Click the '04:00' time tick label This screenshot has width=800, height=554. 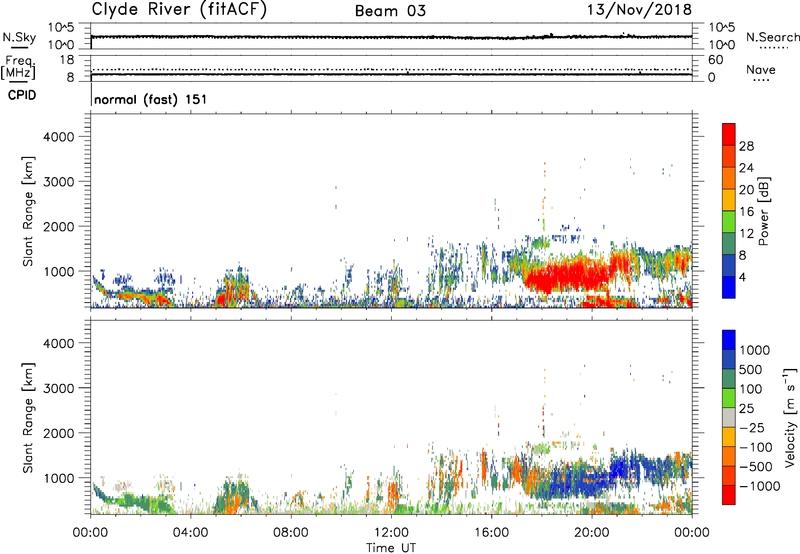point(190,533)
